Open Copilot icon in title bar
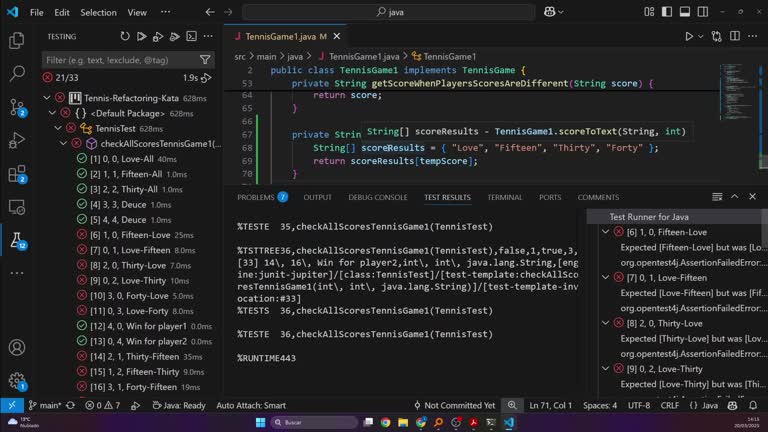Image resolution: width=768 pixels, height=432 pixels. point(550,12)
